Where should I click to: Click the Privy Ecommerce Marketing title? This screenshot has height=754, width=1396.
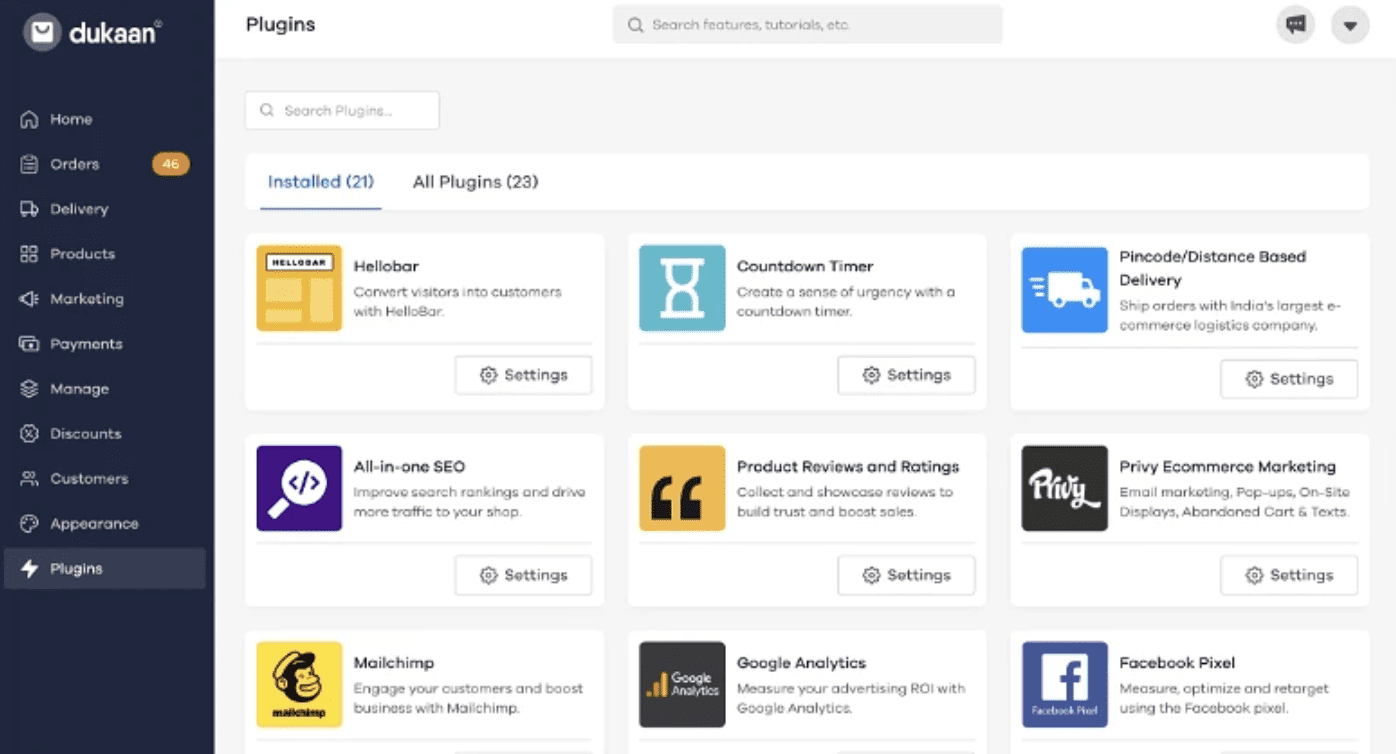tap(1227, 466)
